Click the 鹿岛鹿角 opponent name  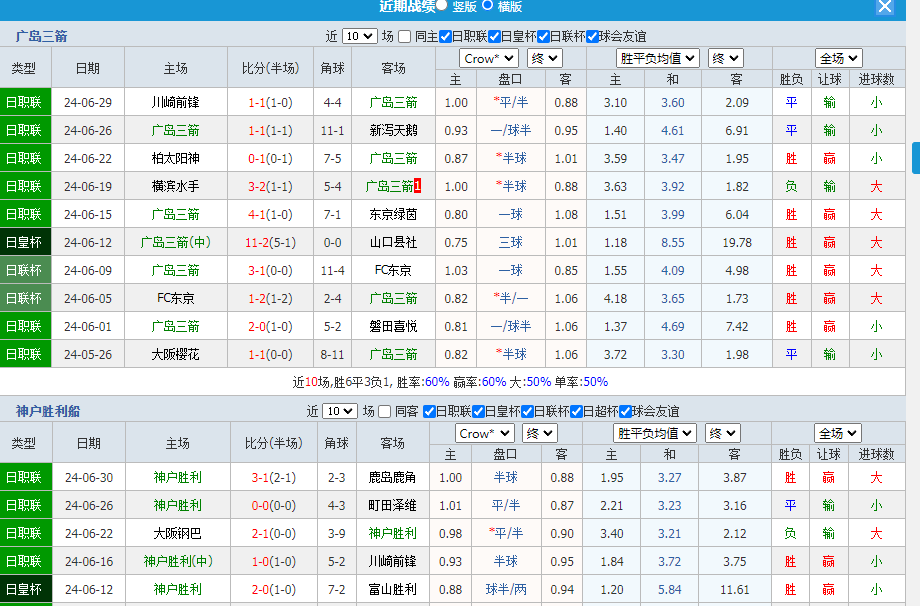(x=391, y=477)
